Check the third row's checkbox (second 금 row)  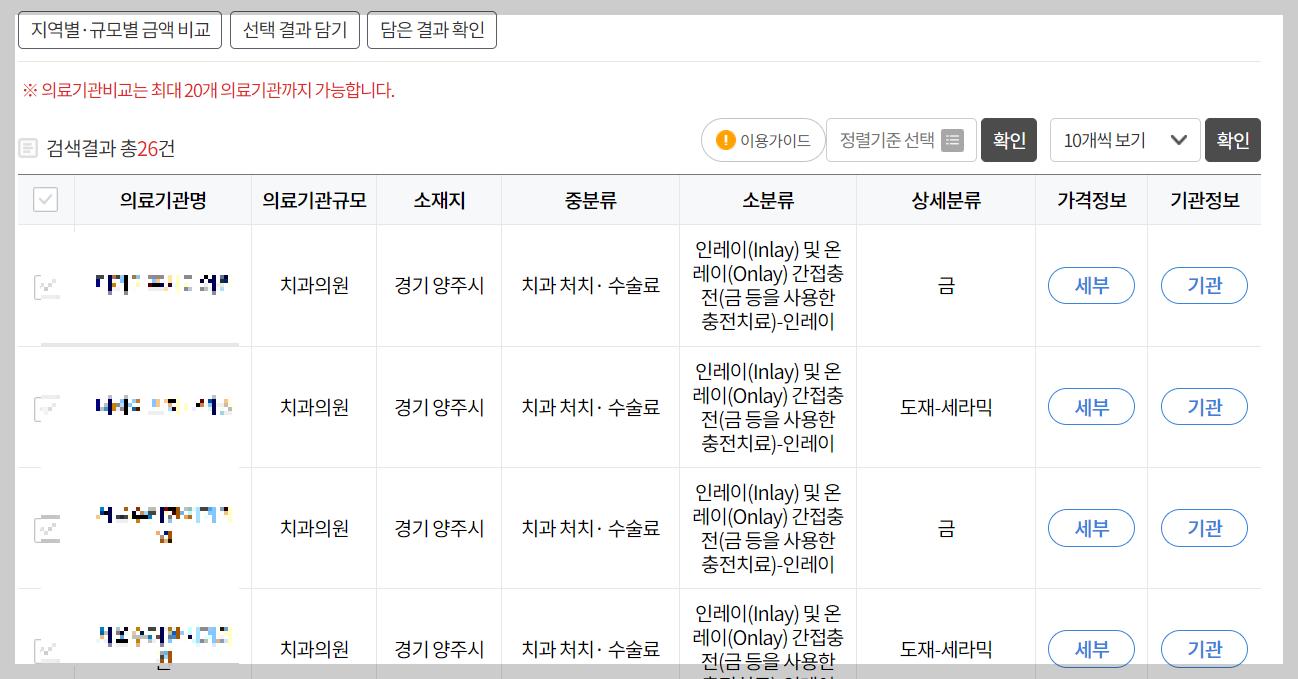(x=46, y=528)
